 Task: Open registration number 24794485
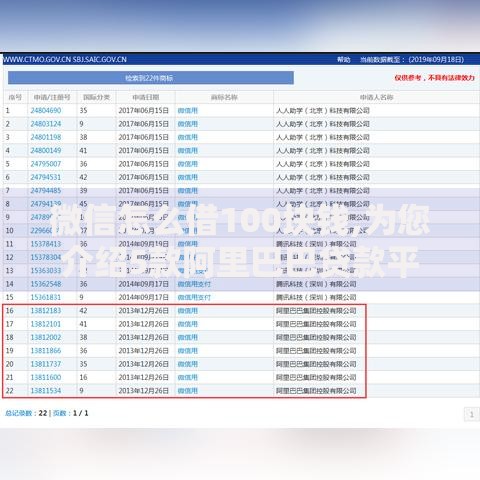point(46,190)
